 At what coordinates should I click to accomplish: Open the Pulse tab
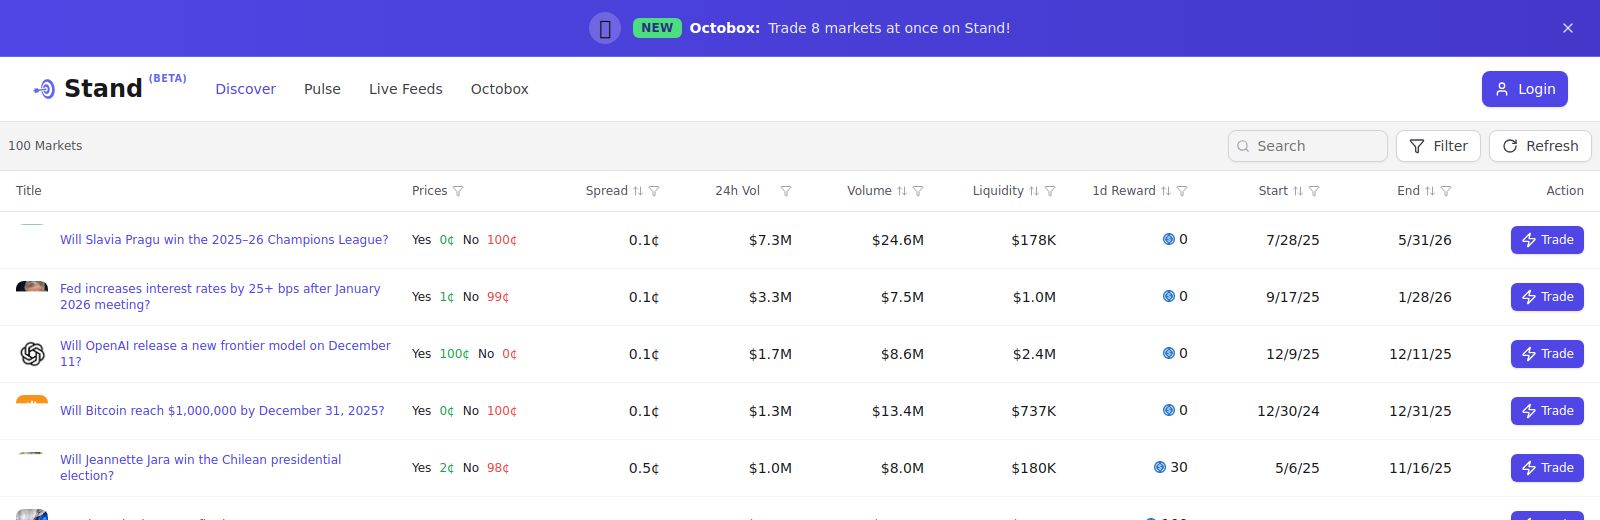coord(322,89)
